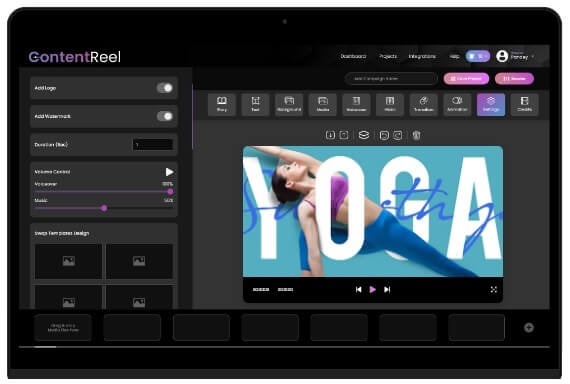Click the layers stack icon above the preview
570x384 pixels.
364,135
